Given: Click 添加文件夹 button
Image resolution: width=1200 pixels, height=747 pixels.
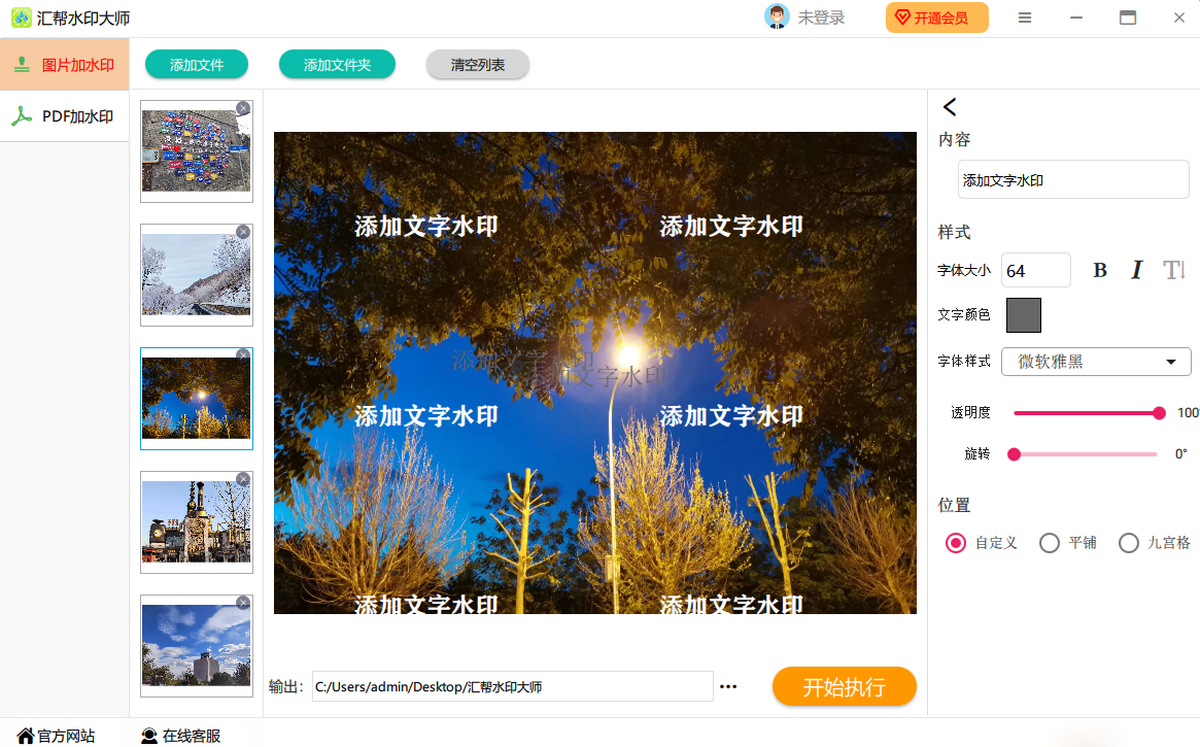Looking at the screenshot, I should [x=337, y=65].
